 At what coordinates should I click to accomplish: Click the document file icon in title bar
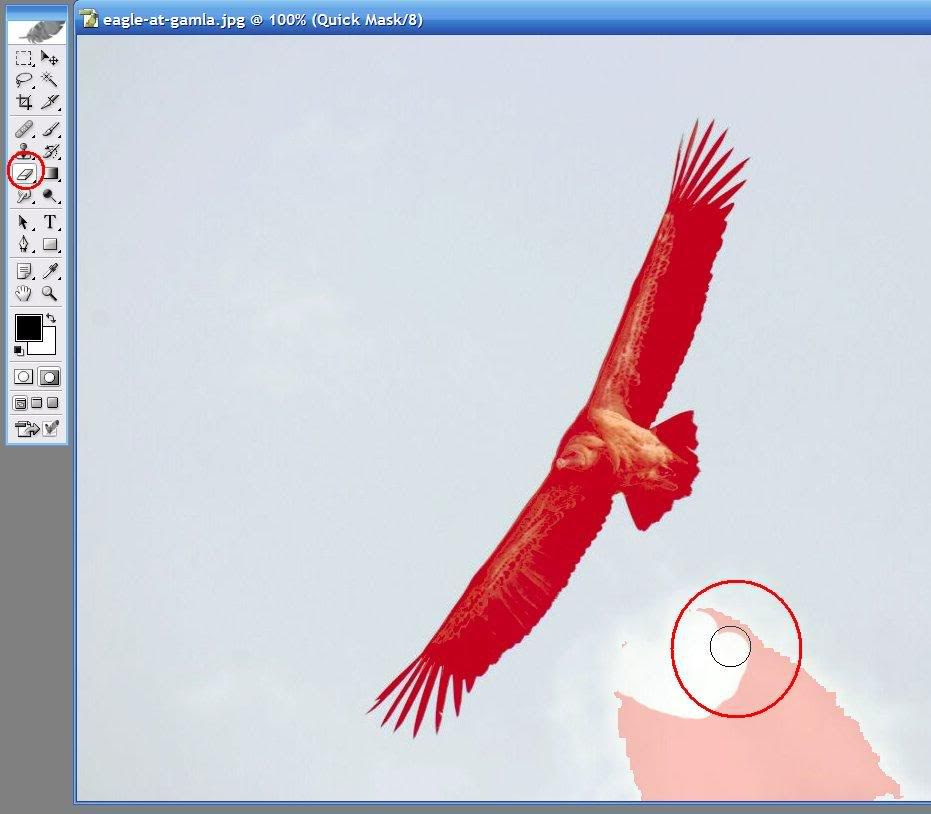pos(90,19)
